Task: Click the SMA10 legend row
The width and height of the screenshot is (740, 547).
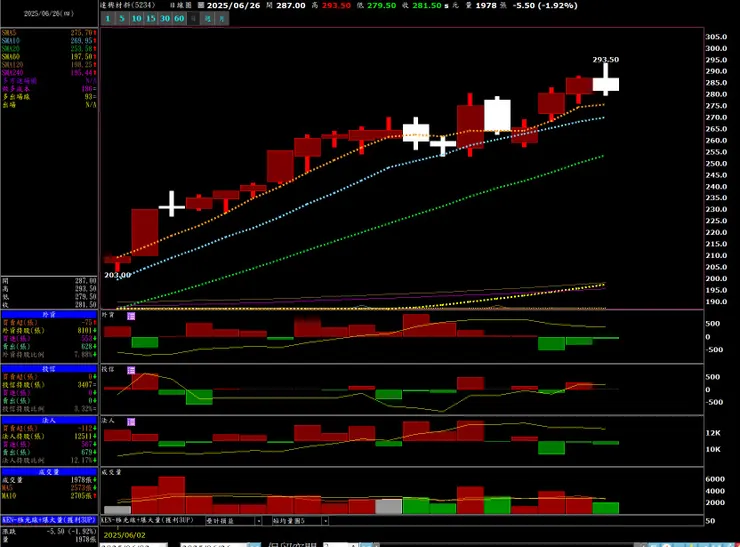Action: 49,41
